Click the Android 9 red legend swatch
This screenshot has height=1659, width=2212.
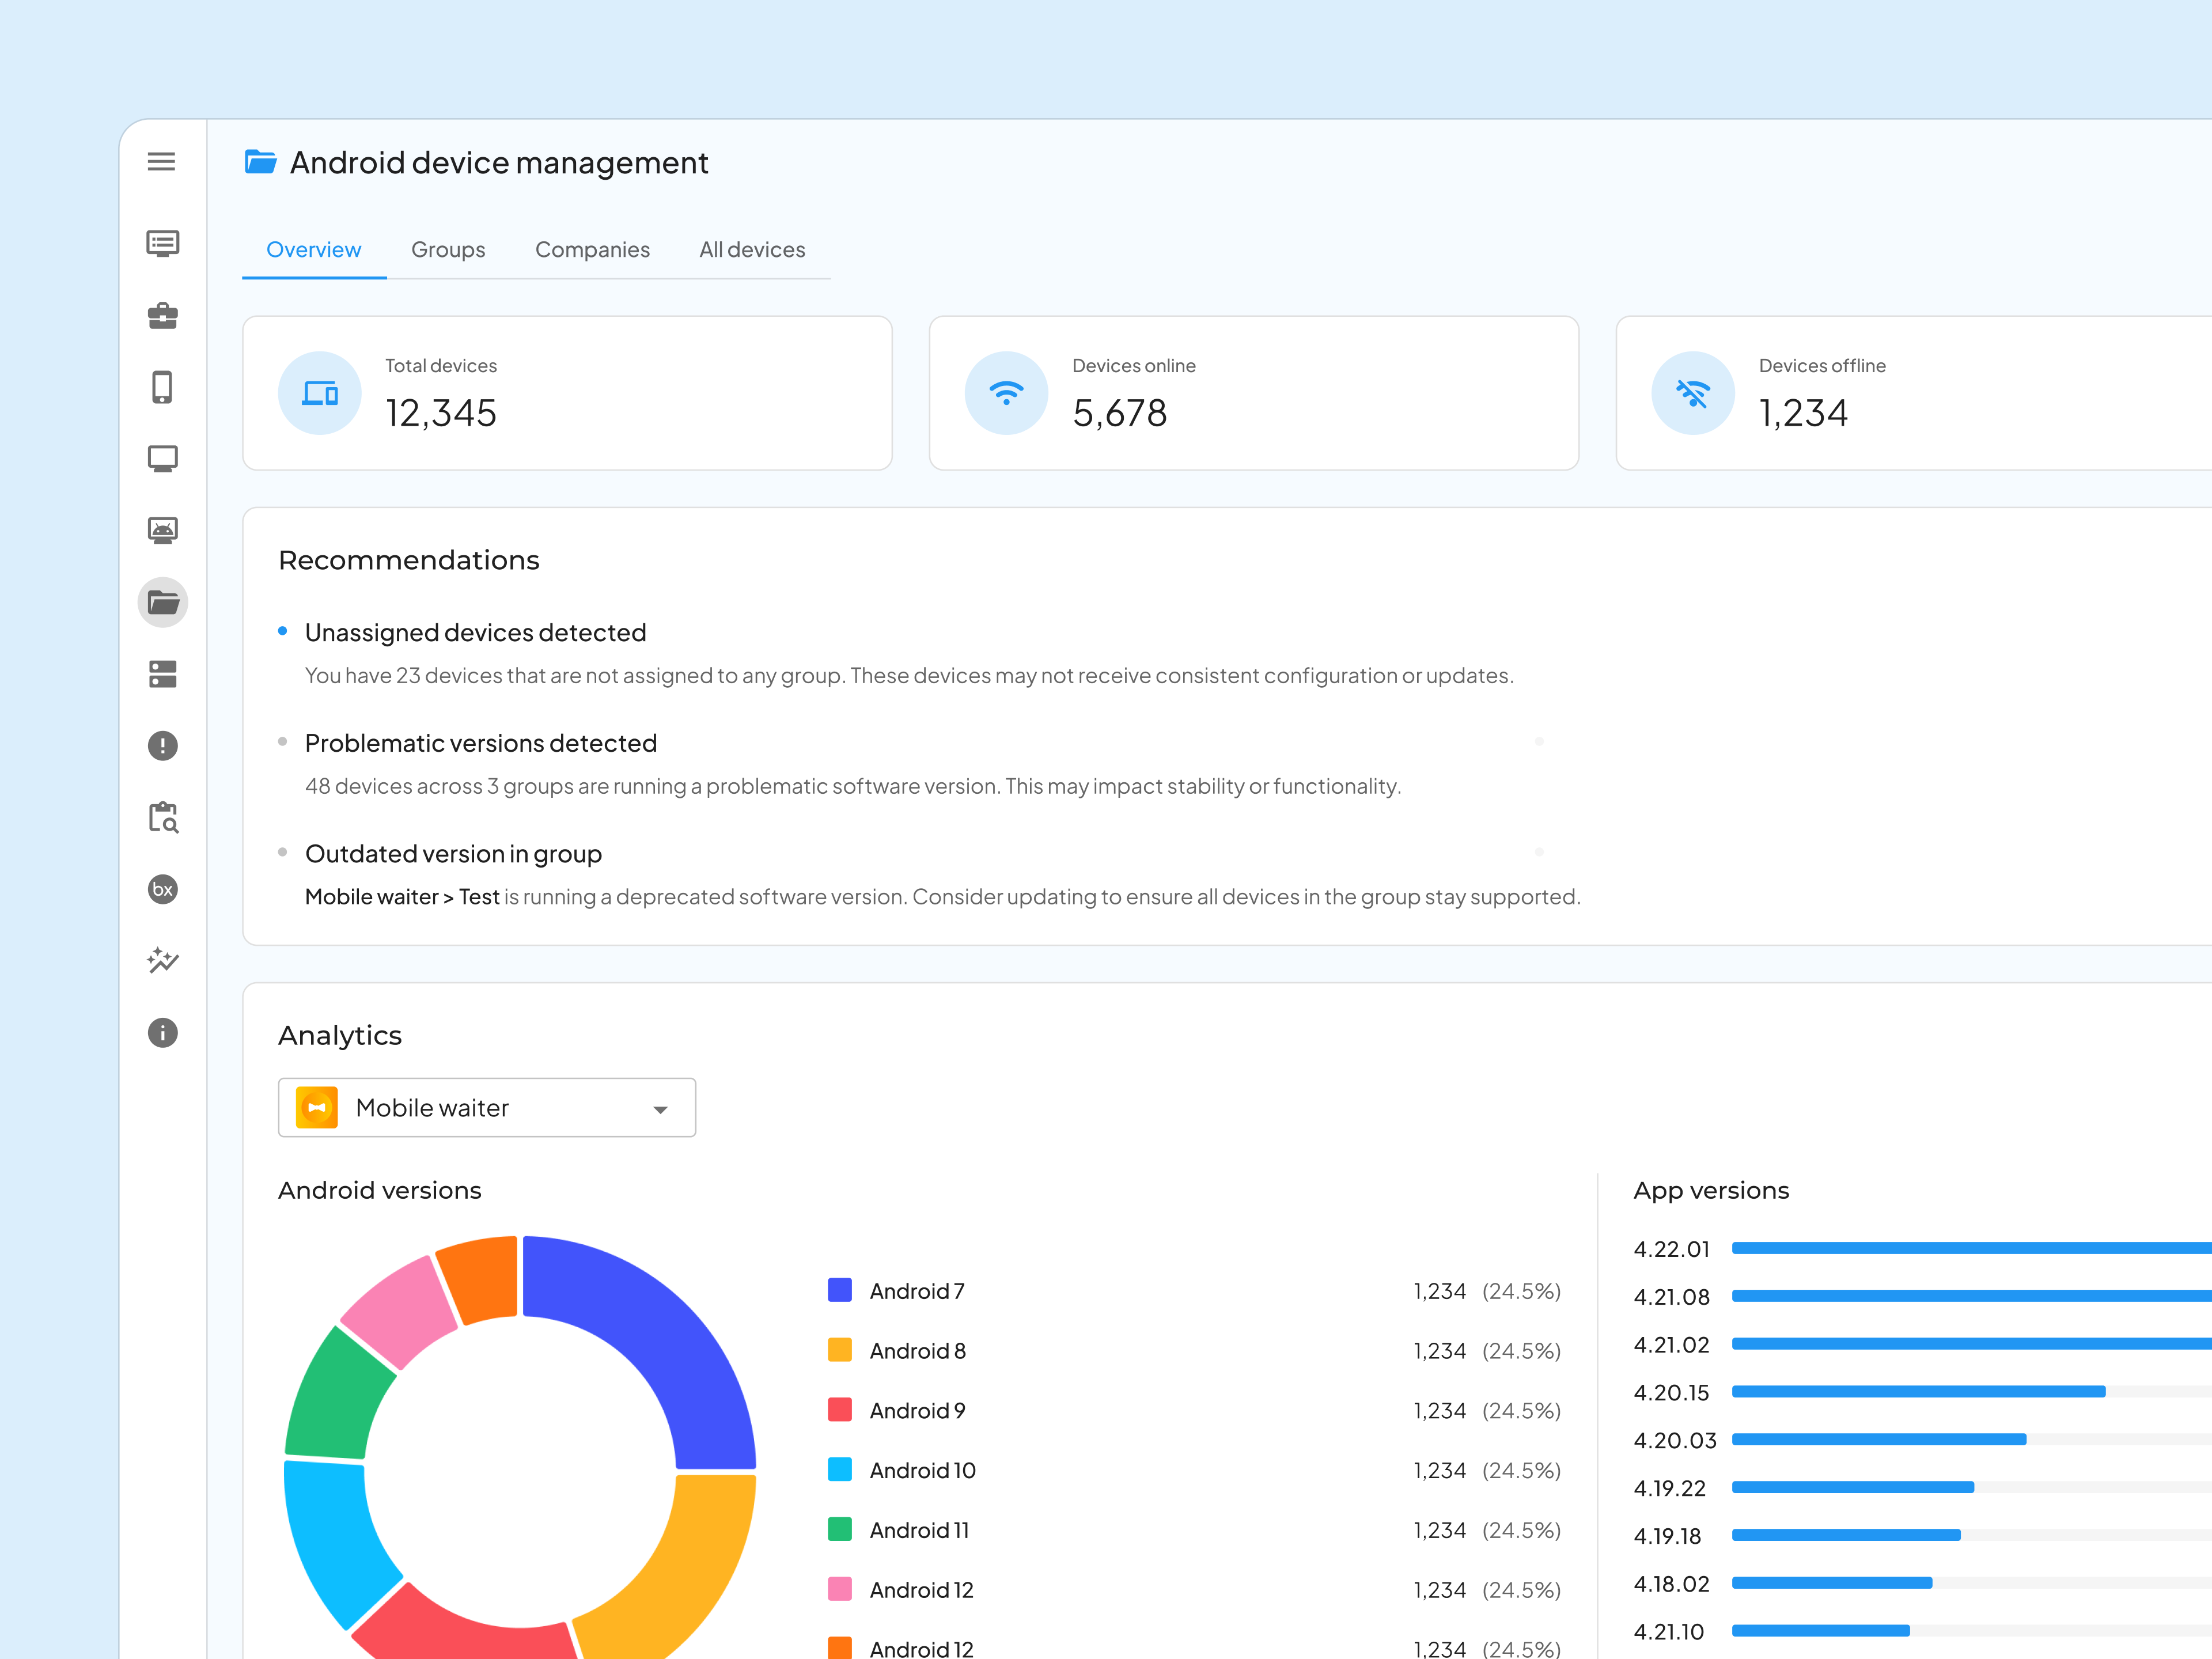tap(840, 1410)
